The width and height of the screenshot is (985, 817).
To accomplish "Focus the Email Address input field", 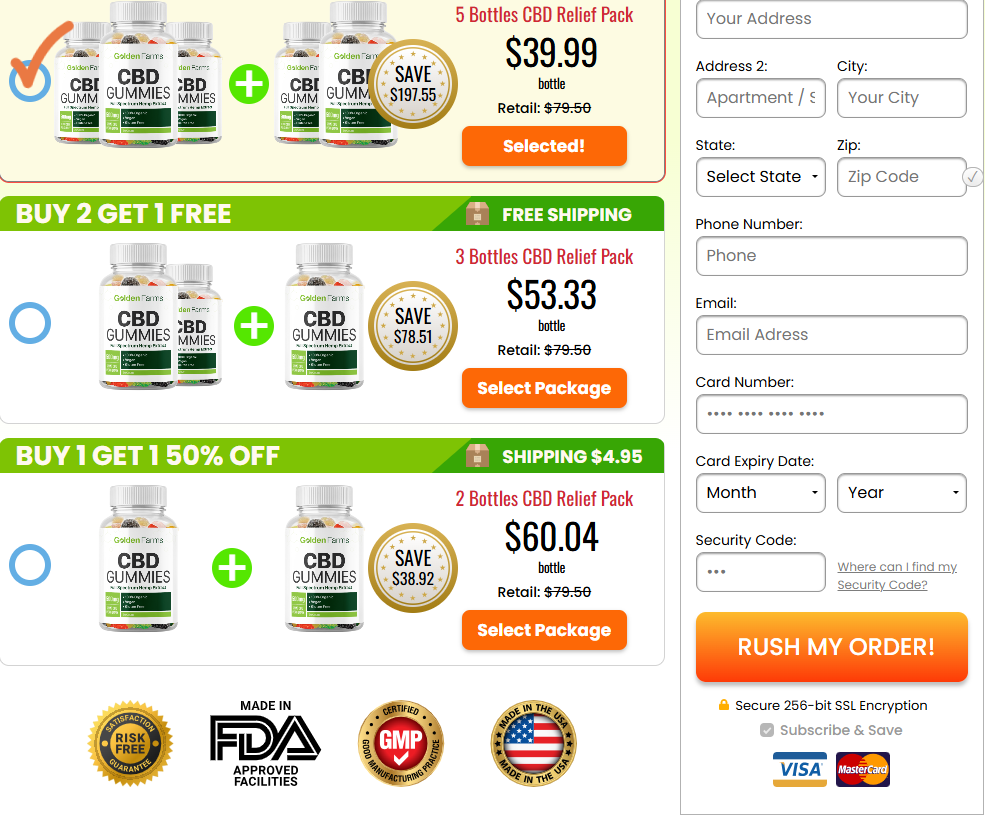I will pyautogui.click(x=832, y=335).
